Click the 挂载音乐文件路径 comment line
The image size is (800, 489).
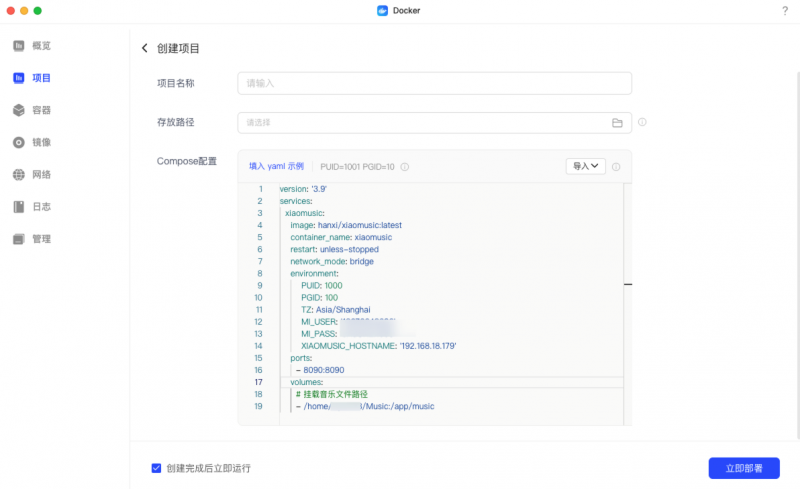pos(332,394)
